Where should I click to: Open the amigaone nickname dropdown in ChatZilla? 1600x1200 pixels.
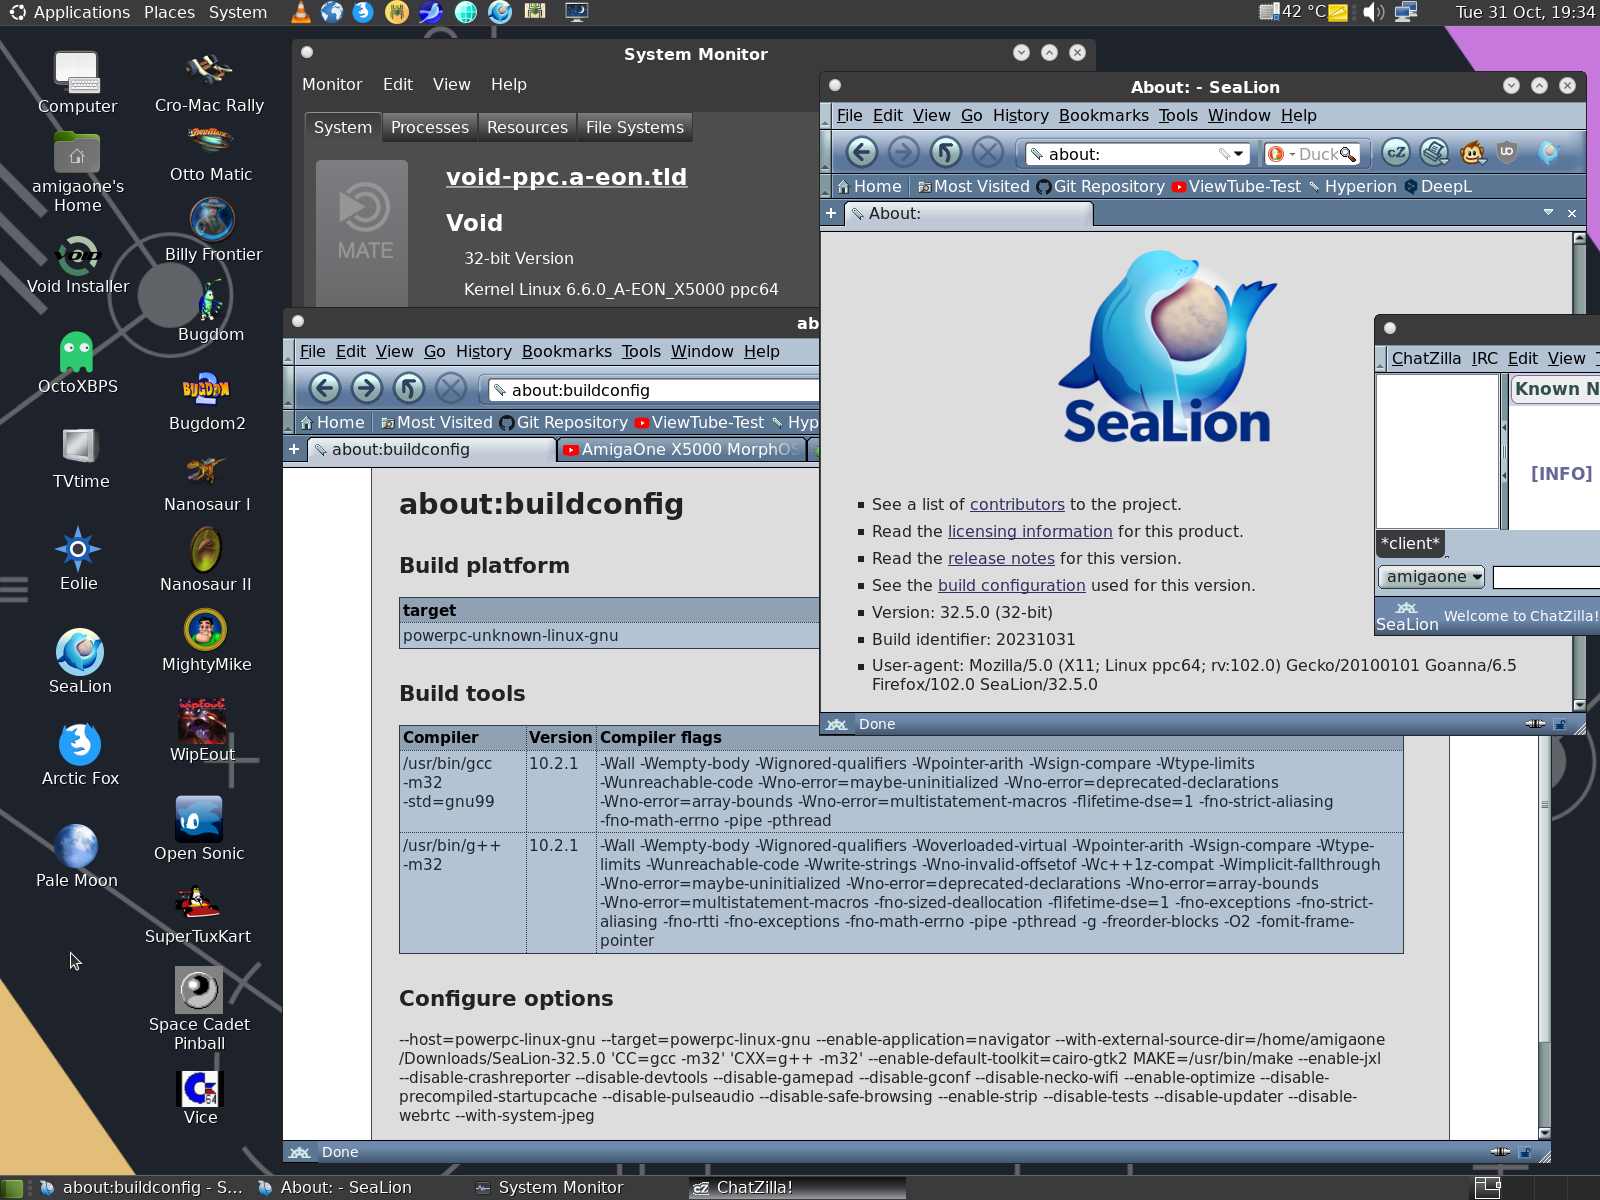1432,577
